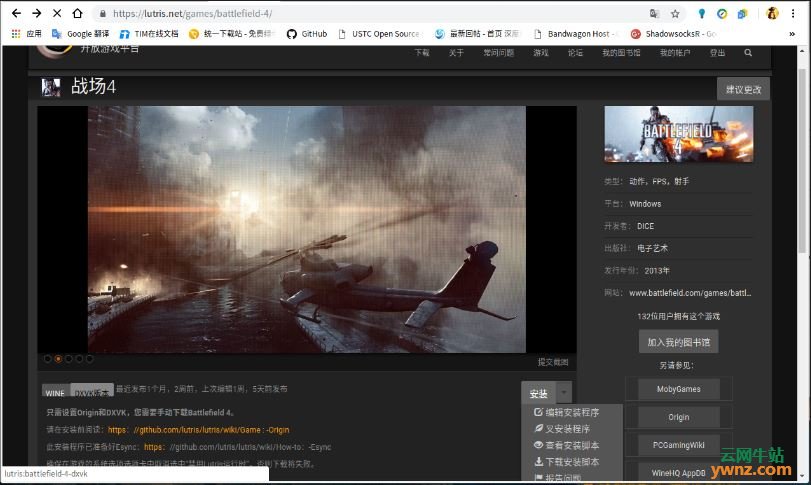
Task: Open the Bandwagon Host bookmark
Action: (575, 34)
